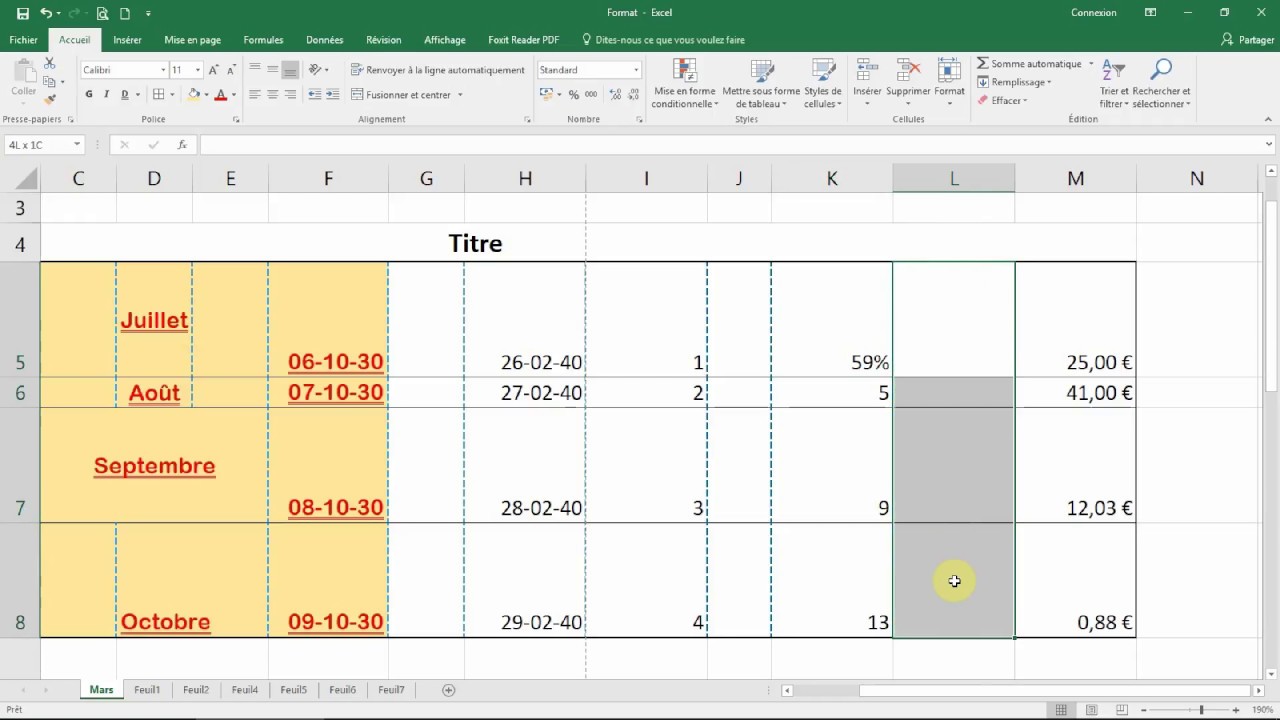Select sheet tab Feuil1
The width and height of the screenshot is (1280, 720).
tap(147, 690)
